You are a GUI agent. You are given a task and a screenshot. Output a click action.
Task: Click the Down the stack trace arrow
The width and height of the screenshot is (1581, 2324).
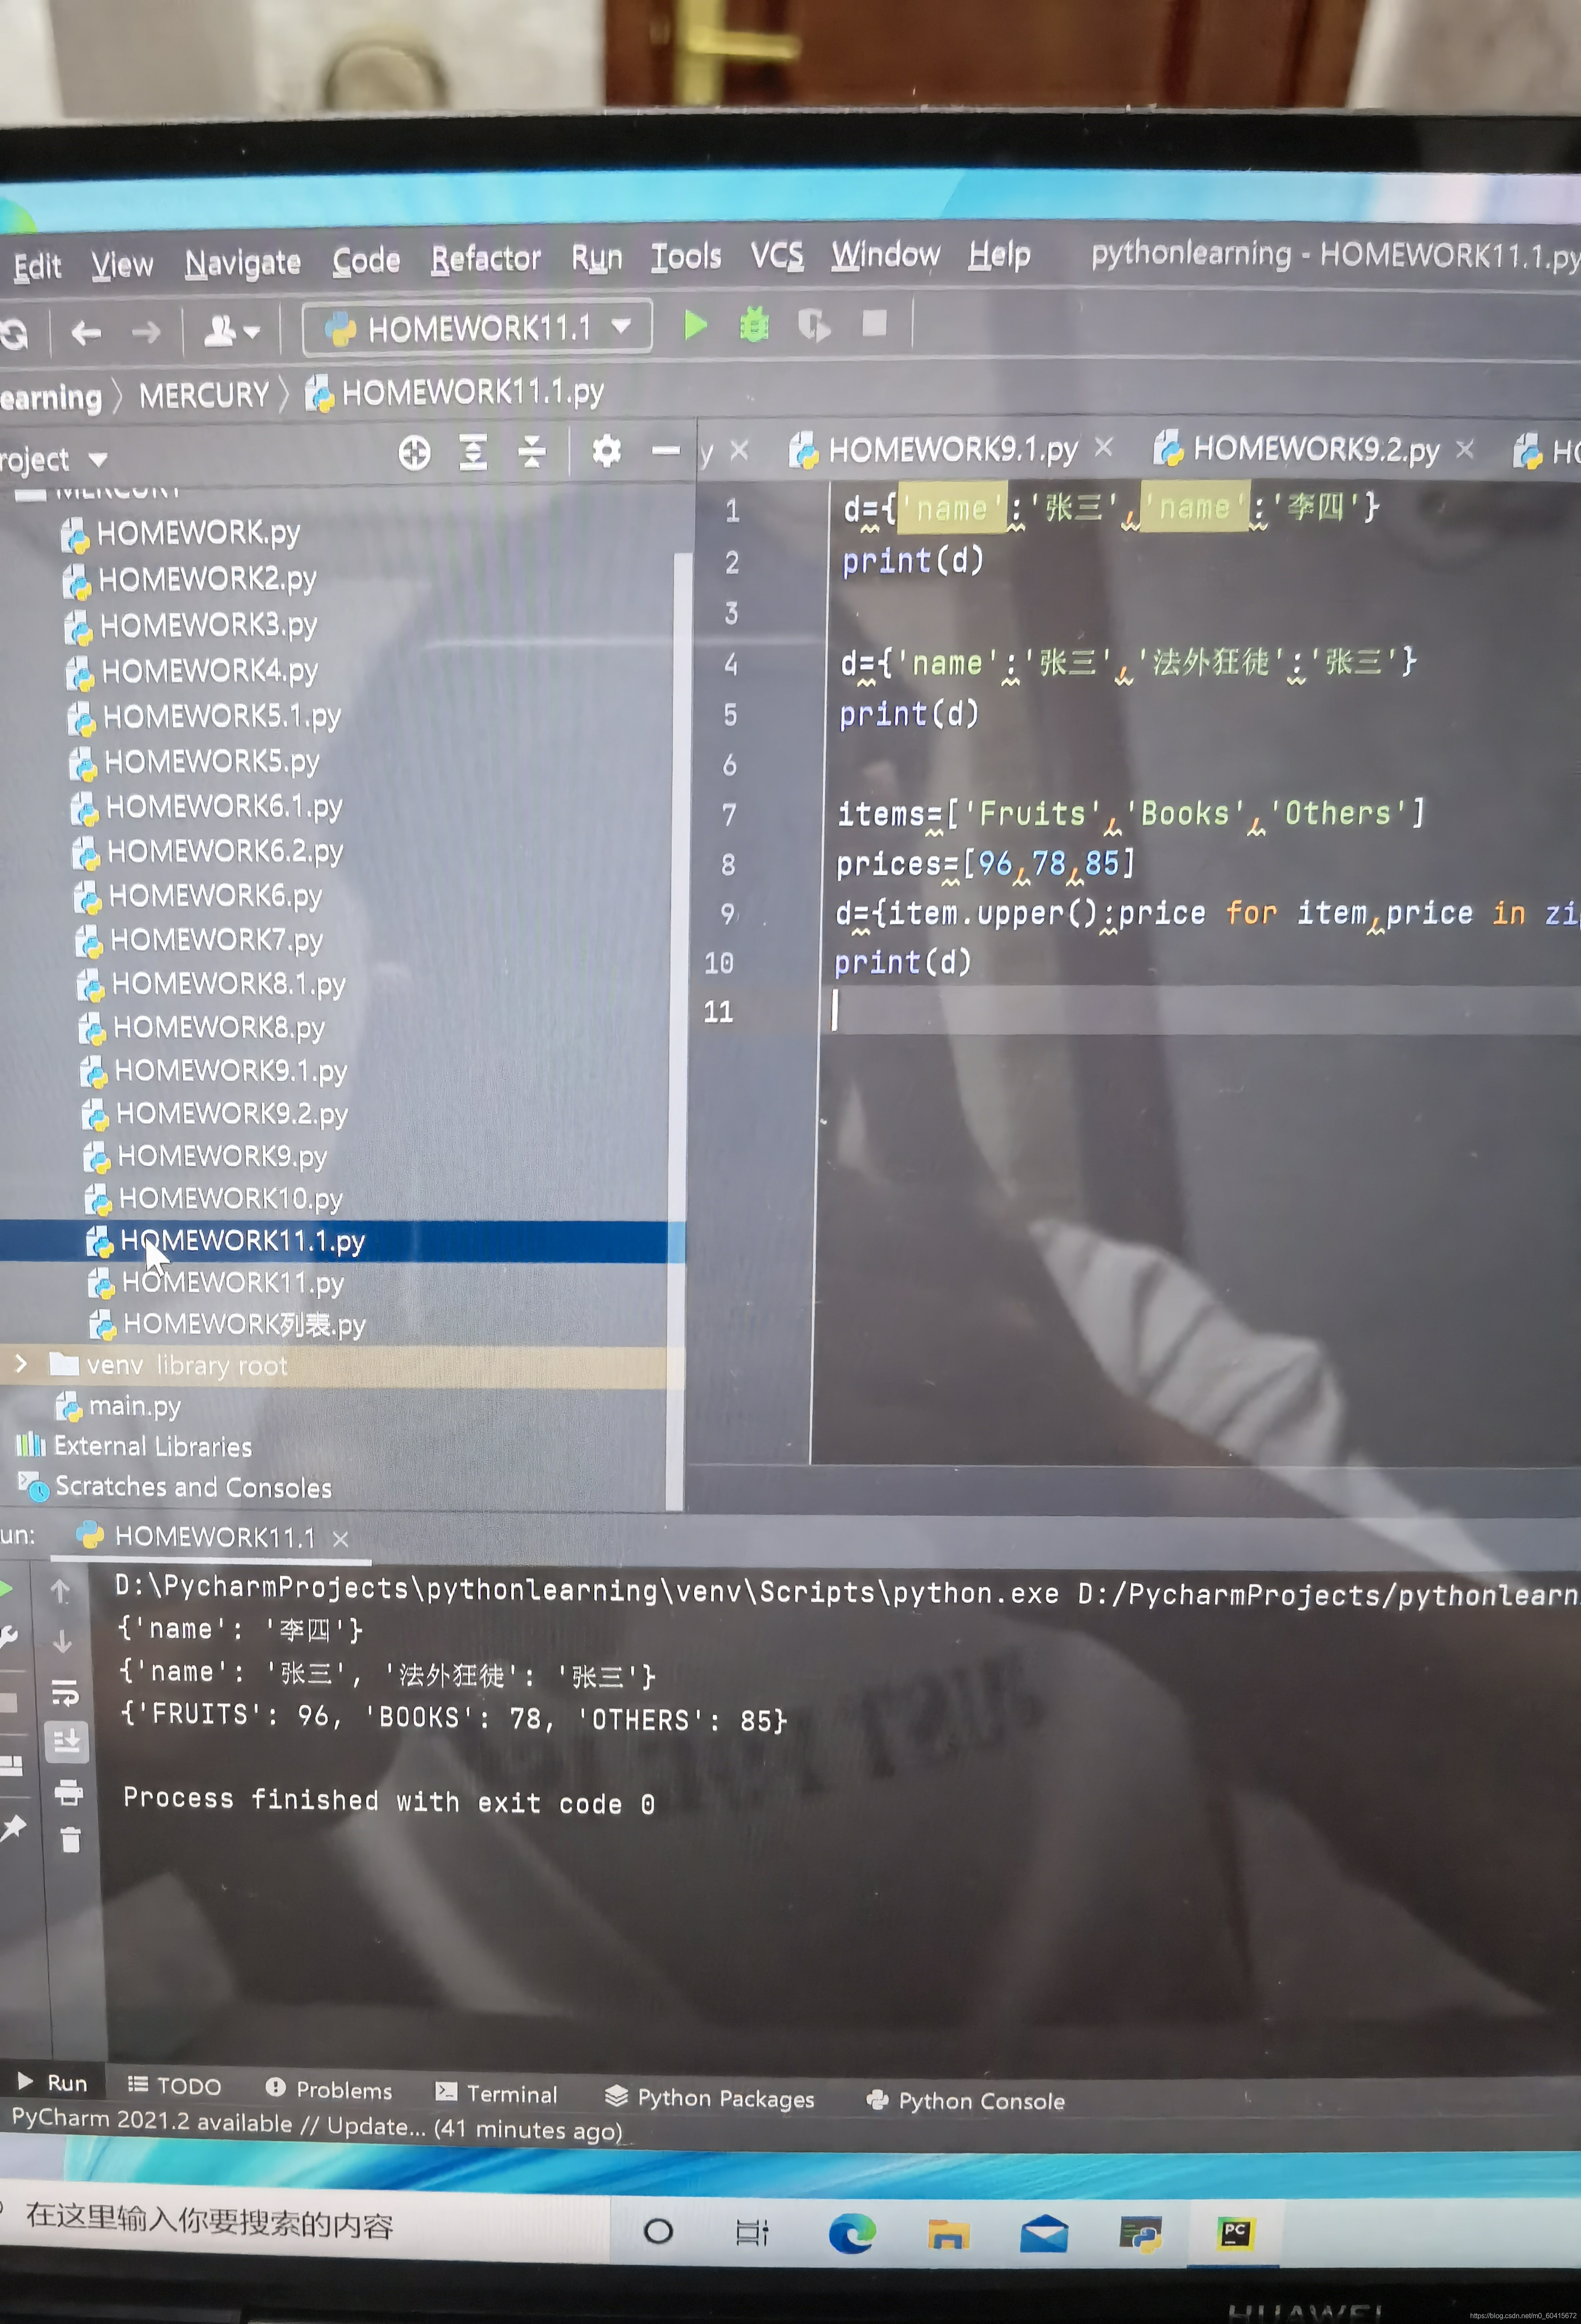click(62, 1642)
